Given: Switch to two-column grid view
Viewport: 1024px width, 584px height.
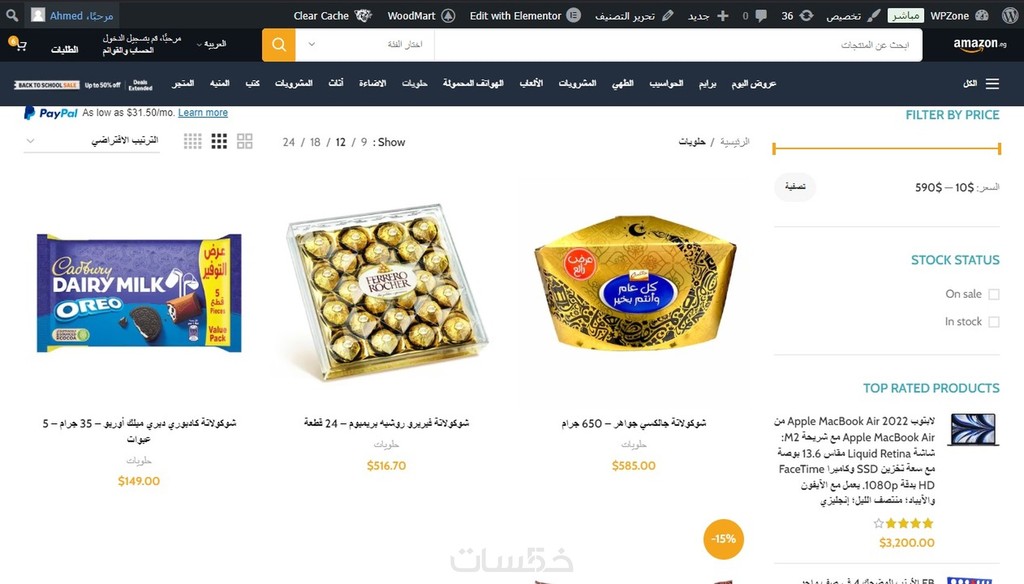Looking at the screenshot, I should click(245, 141).
